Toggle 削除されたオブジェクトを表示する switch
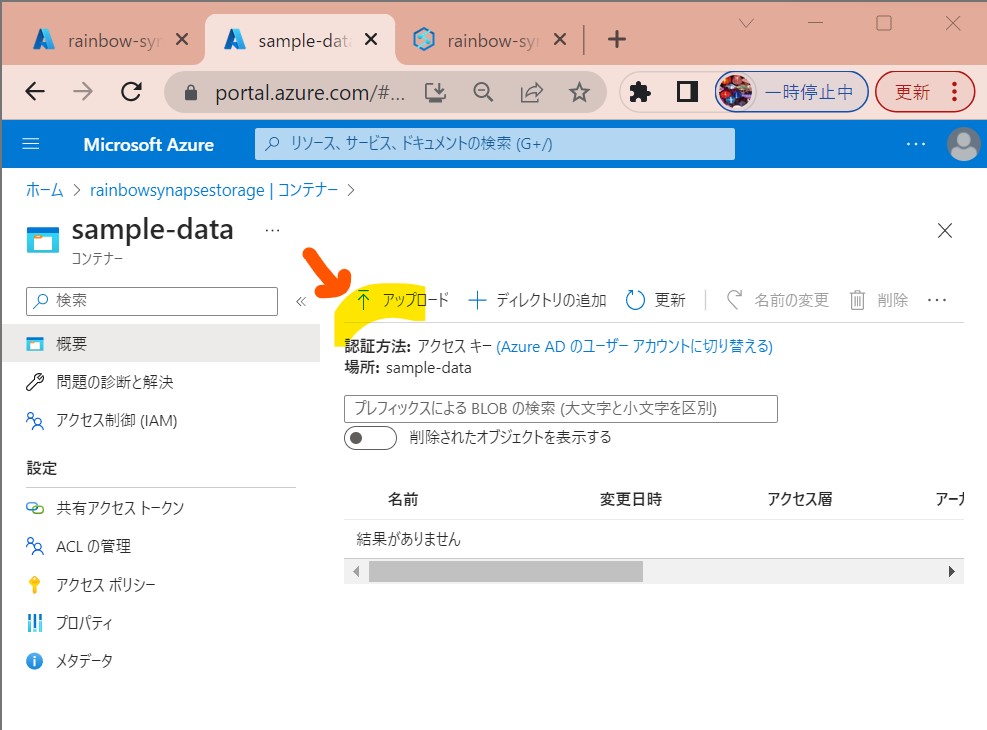Screen dimensions: 987x730 click(x=370, y=438)
